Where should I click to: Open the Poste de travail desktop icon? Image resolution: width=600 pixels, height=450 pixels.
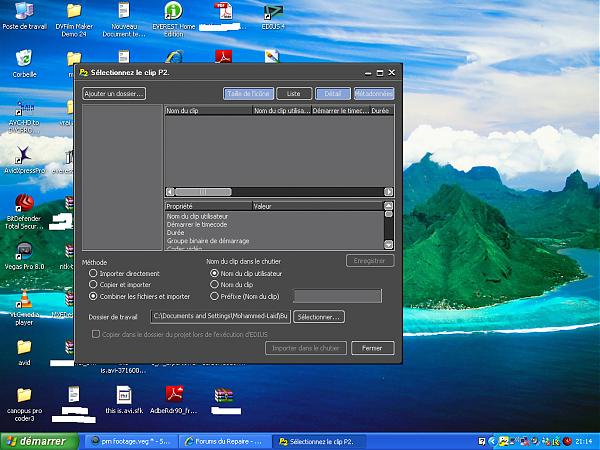tap(24, 15)
